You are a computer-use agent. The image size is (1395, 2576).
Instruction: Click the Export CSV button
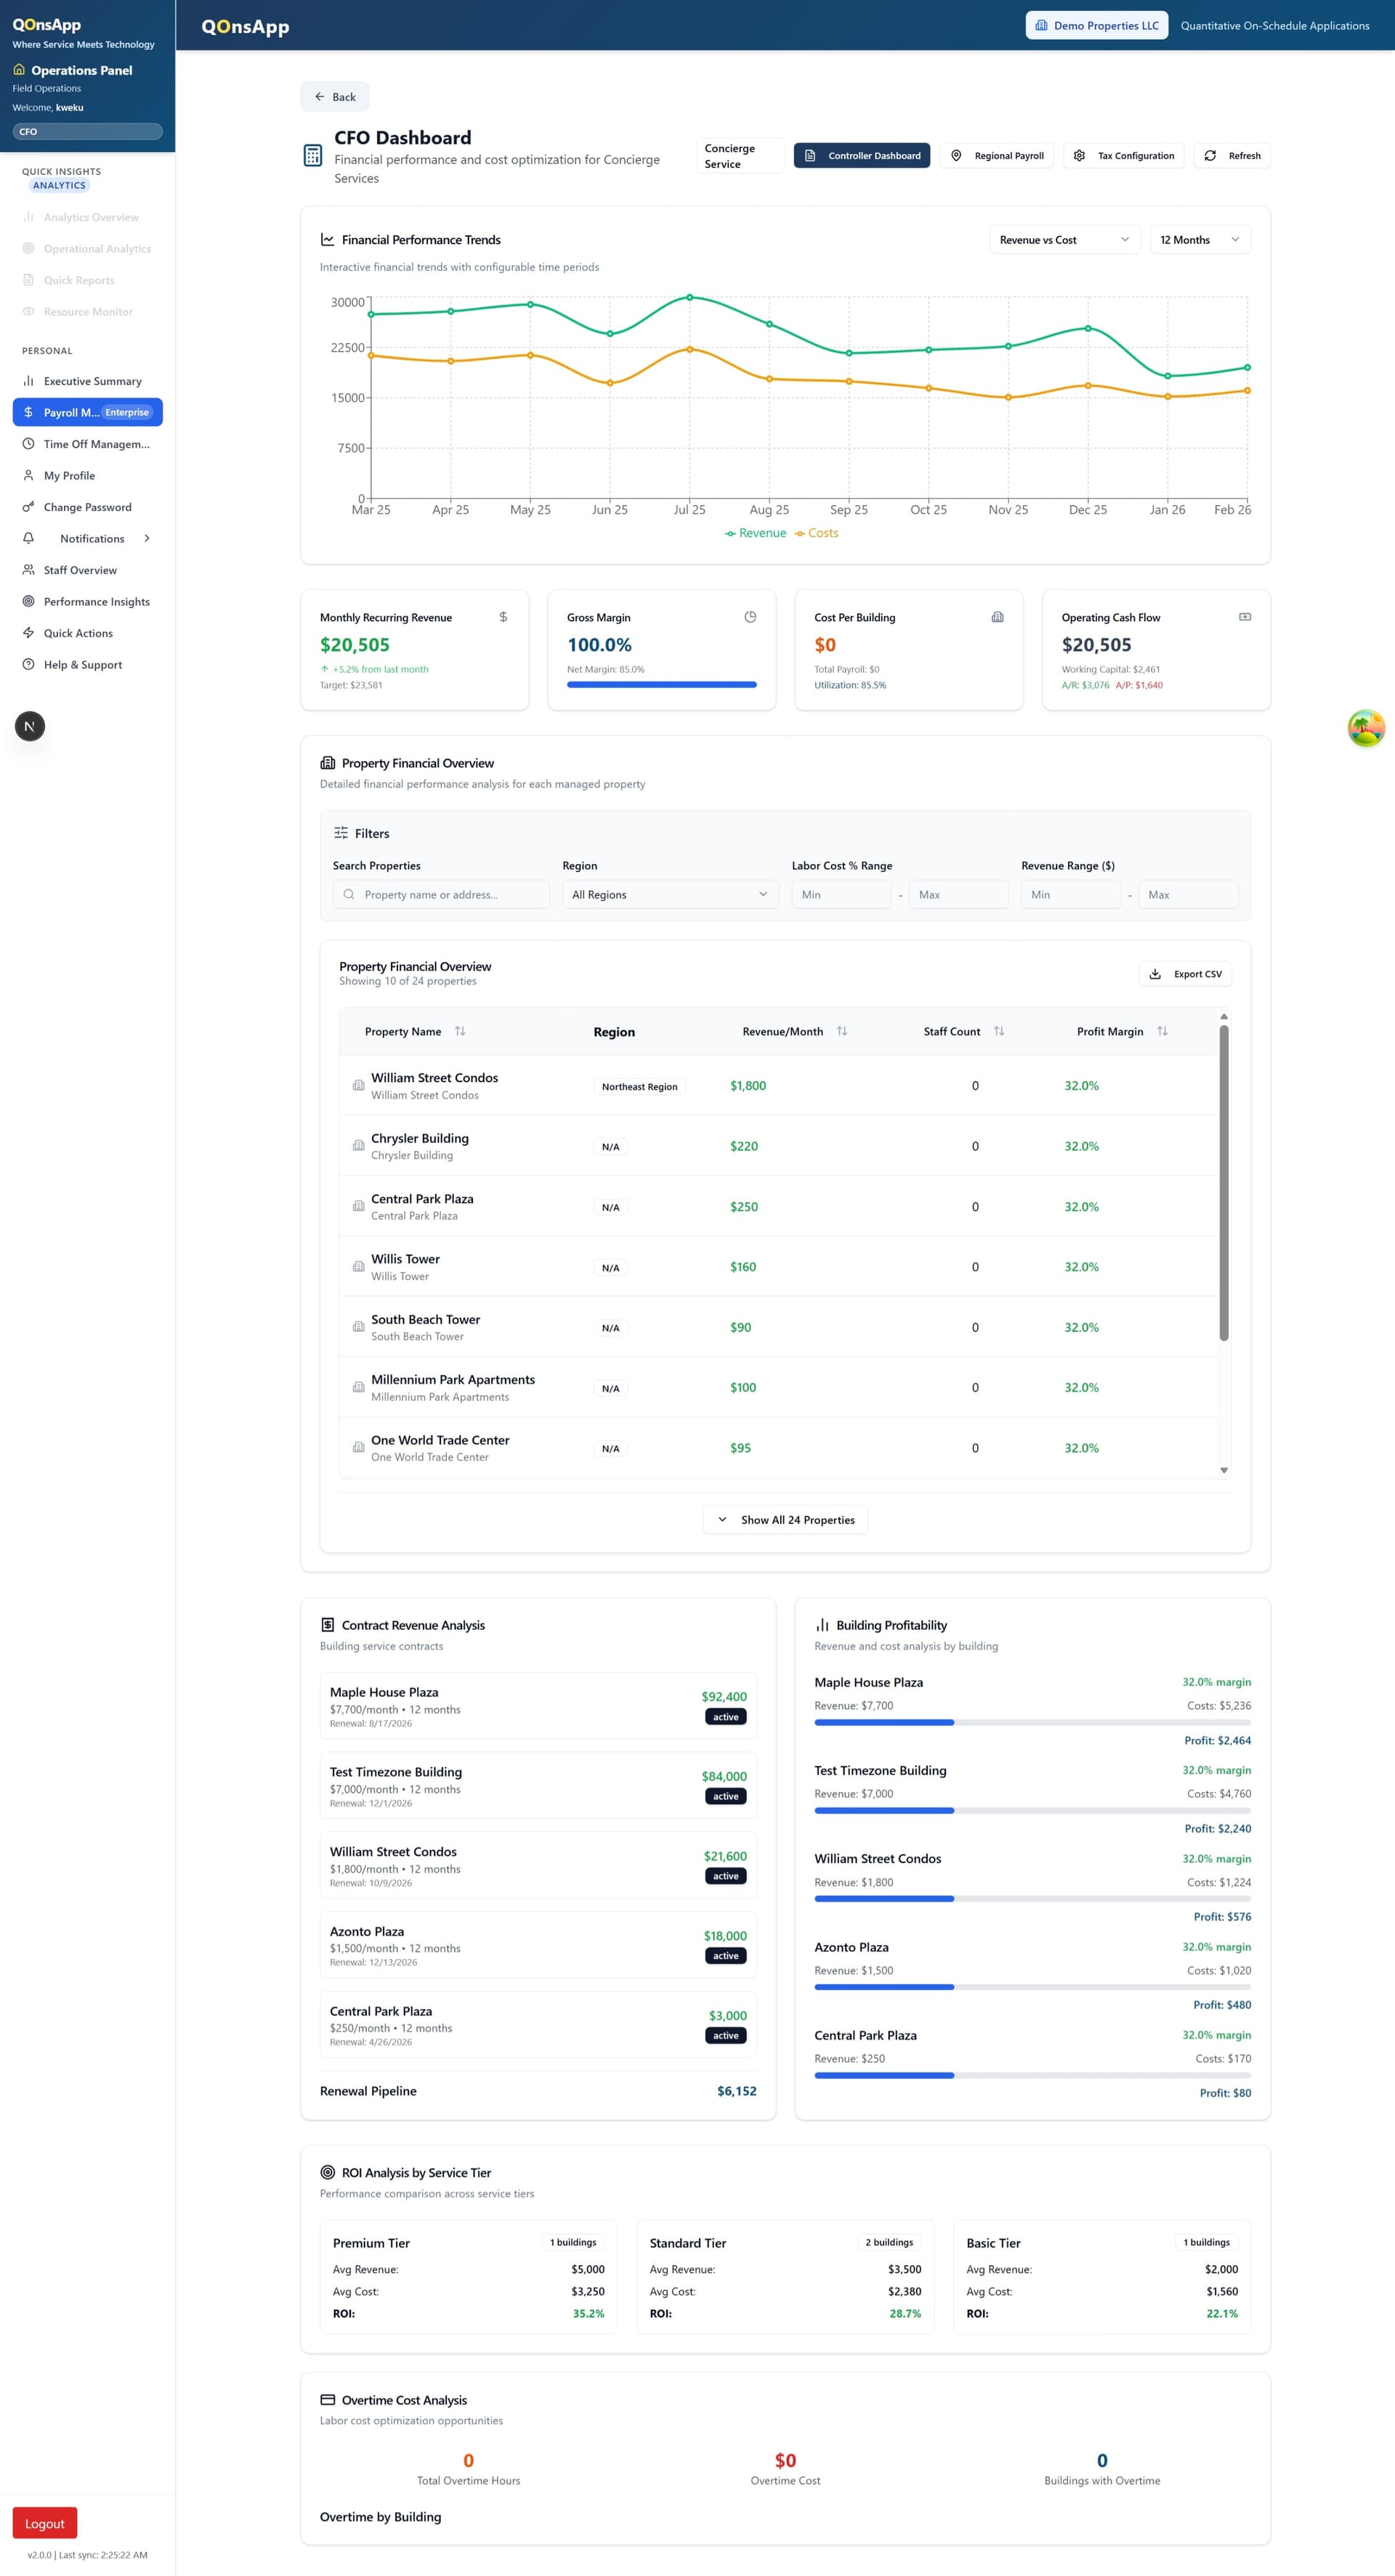[x=1185, y=973]
